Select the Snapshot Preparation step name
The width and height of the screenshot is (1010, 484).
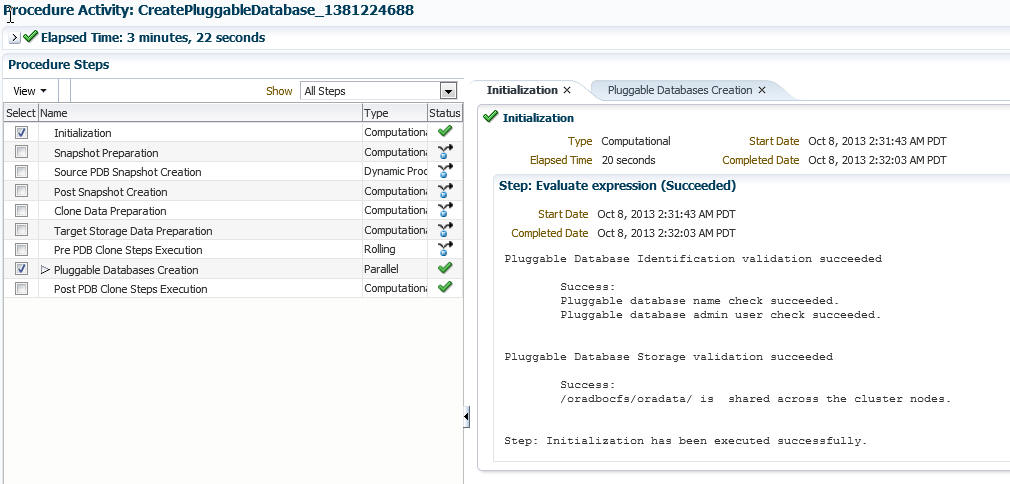click(x=106, y=153)
